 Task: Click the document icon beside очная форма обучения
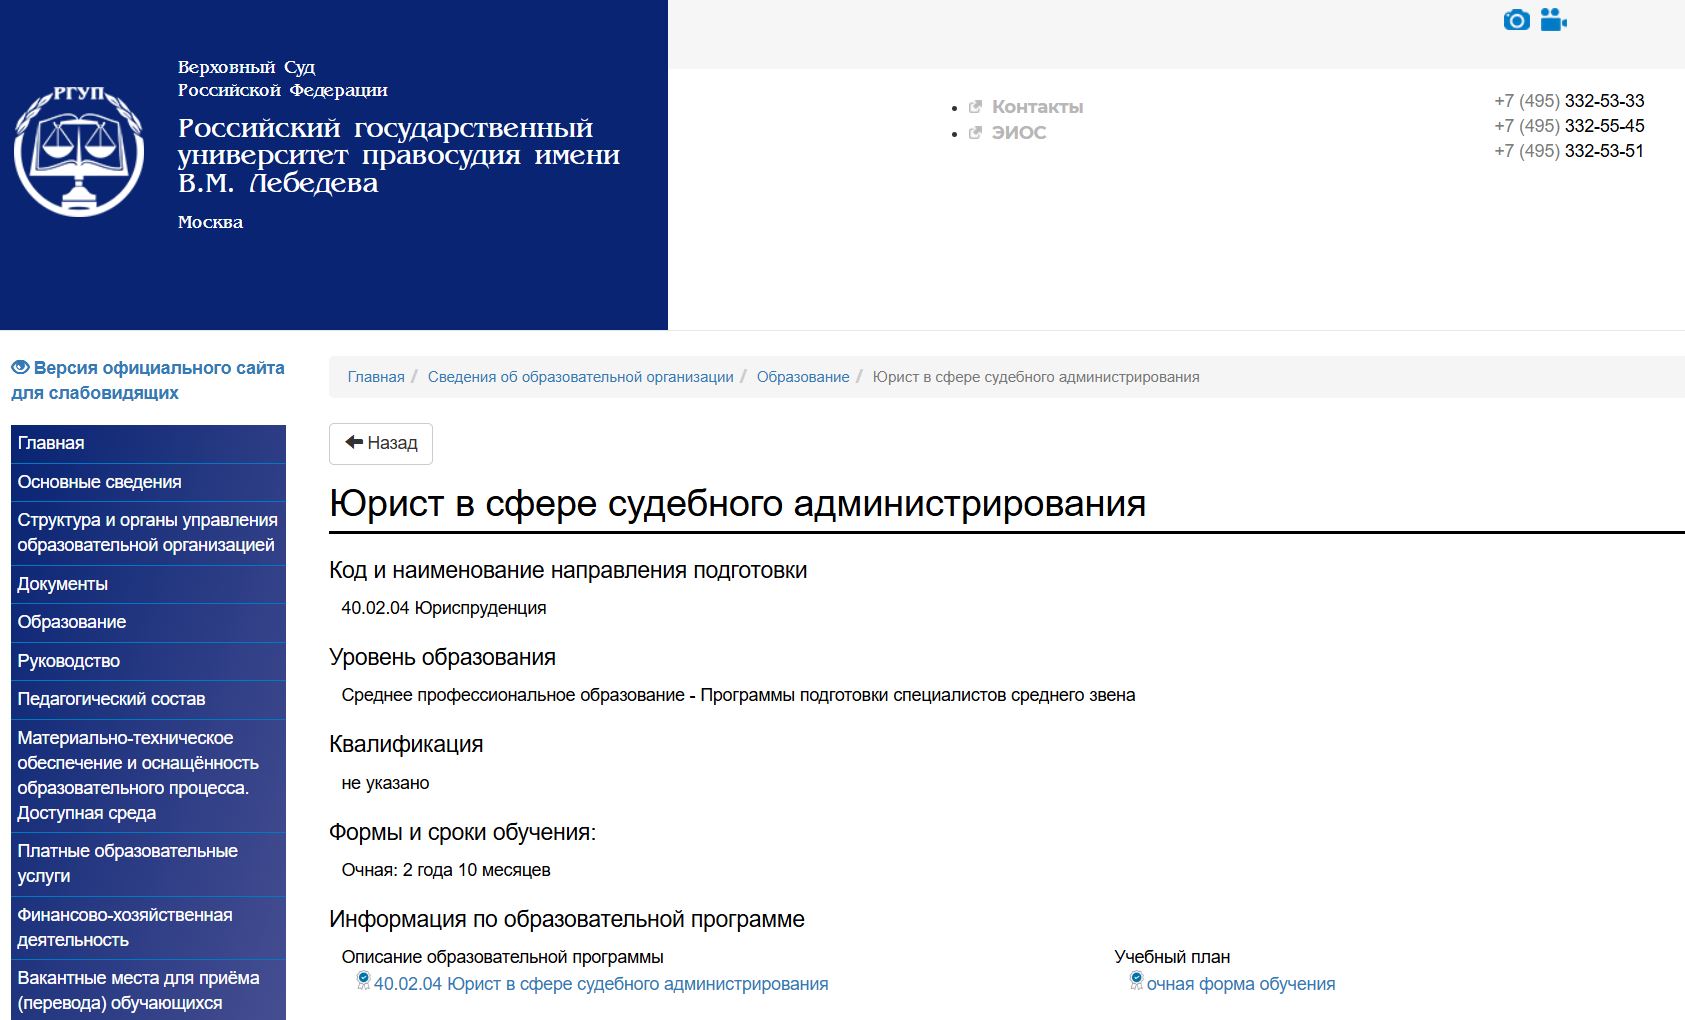1136,981
